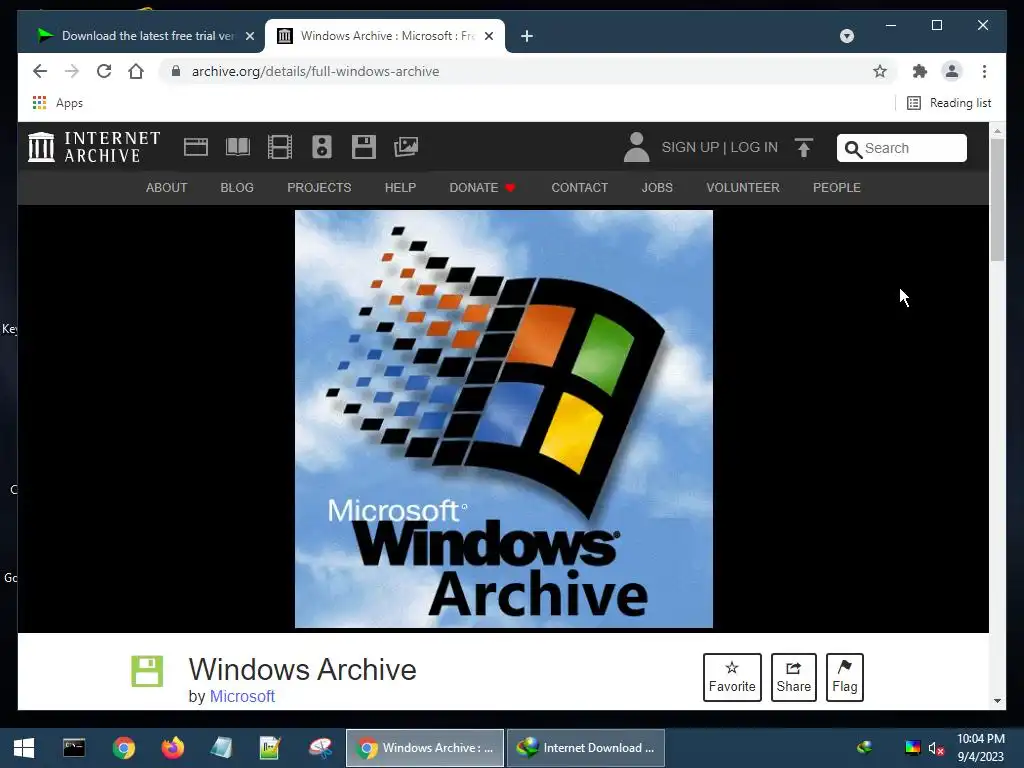Open the VOLUNTEER menu item
This screenshot has height=768, width=1024.
click(x=743, y=187)
